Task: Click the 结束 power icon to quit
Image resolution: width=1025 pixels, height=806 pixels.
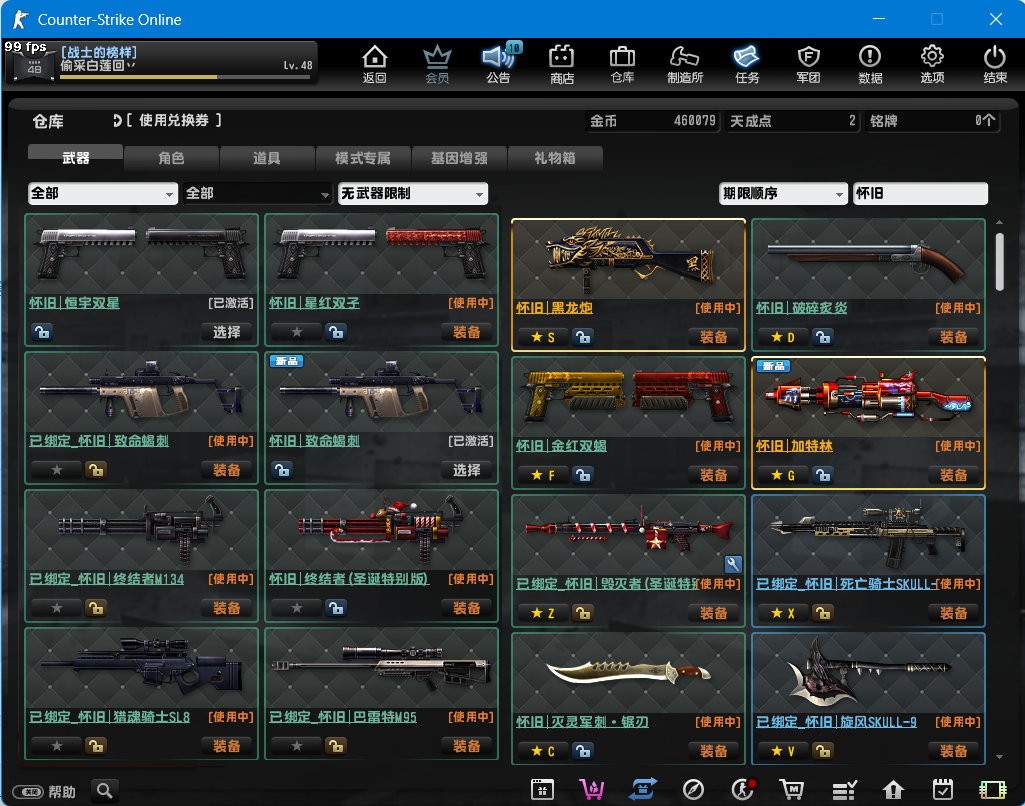Action: coord(995,64)
